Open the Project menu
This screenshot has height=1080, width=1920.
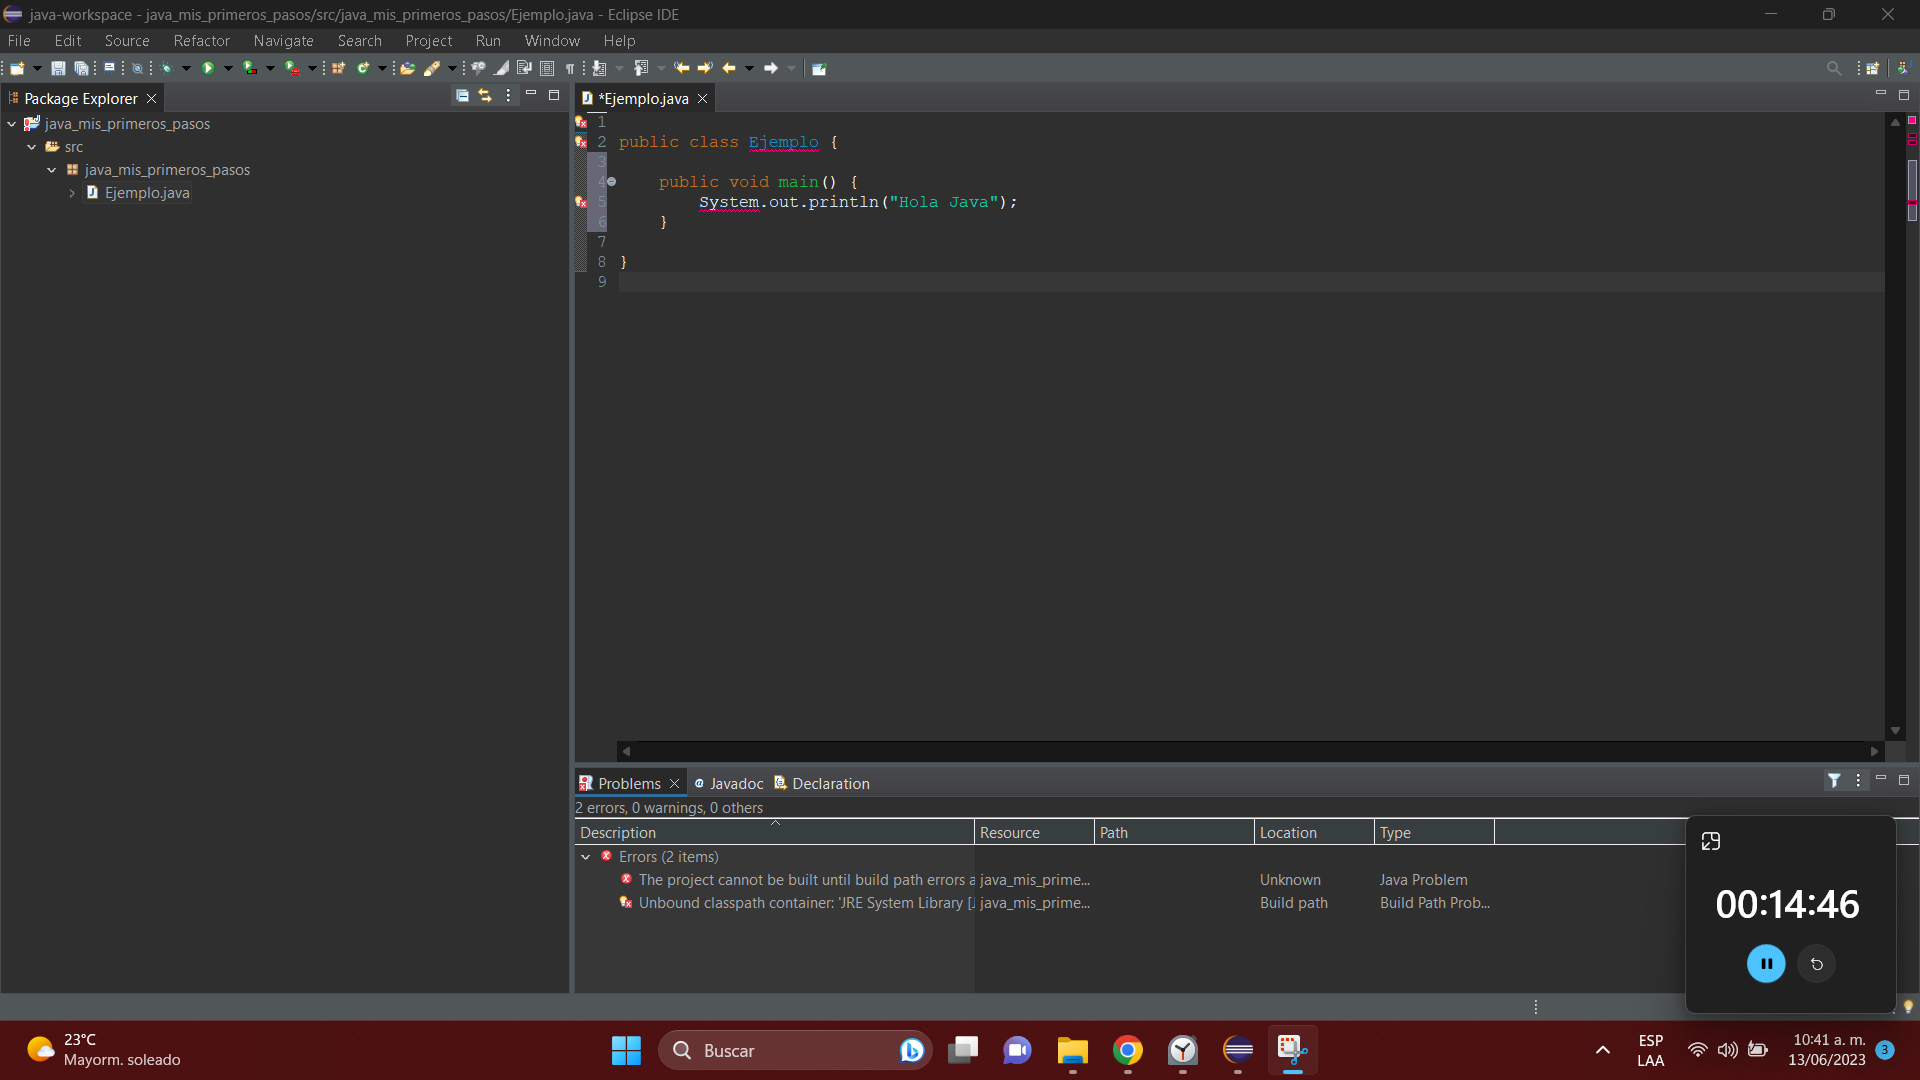pos(429,41)
